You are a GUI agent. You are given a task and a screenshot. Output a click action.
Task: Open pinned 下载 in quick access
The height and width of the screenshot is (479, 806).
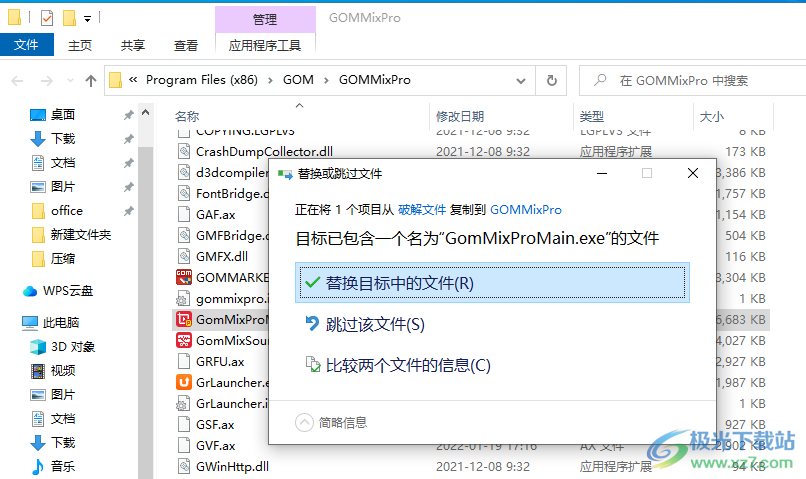[63, 139]
